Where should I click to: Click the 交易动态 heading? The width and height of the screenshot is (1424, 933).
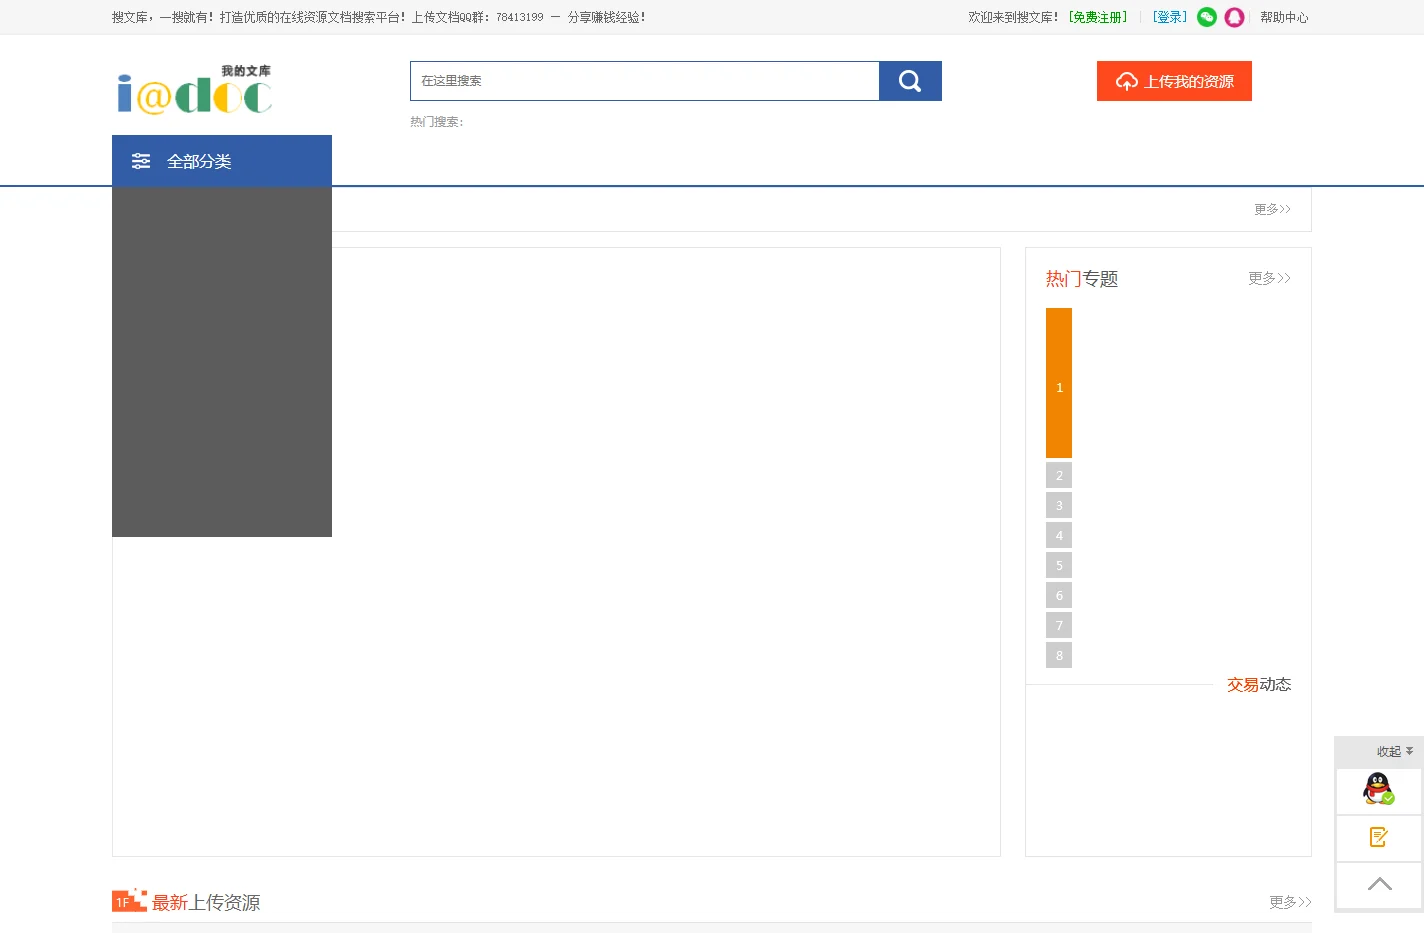point(1259,685)
